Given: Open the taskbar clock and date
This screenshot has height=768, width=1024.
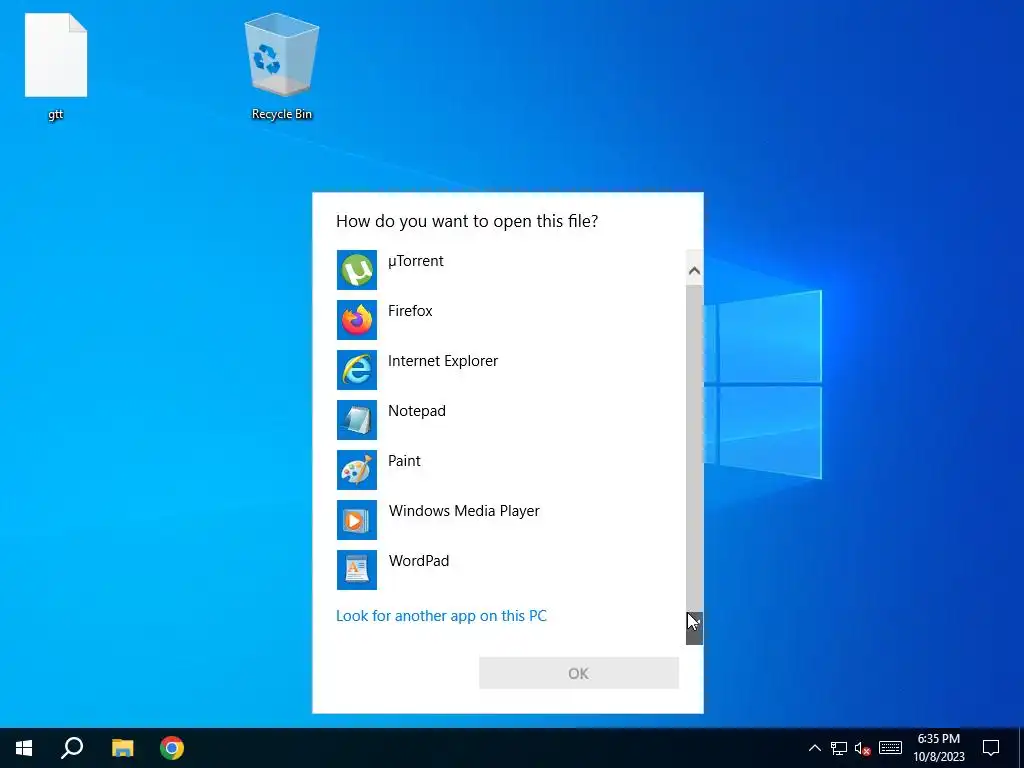Looking at the screenshot, I should coord(938,748).
